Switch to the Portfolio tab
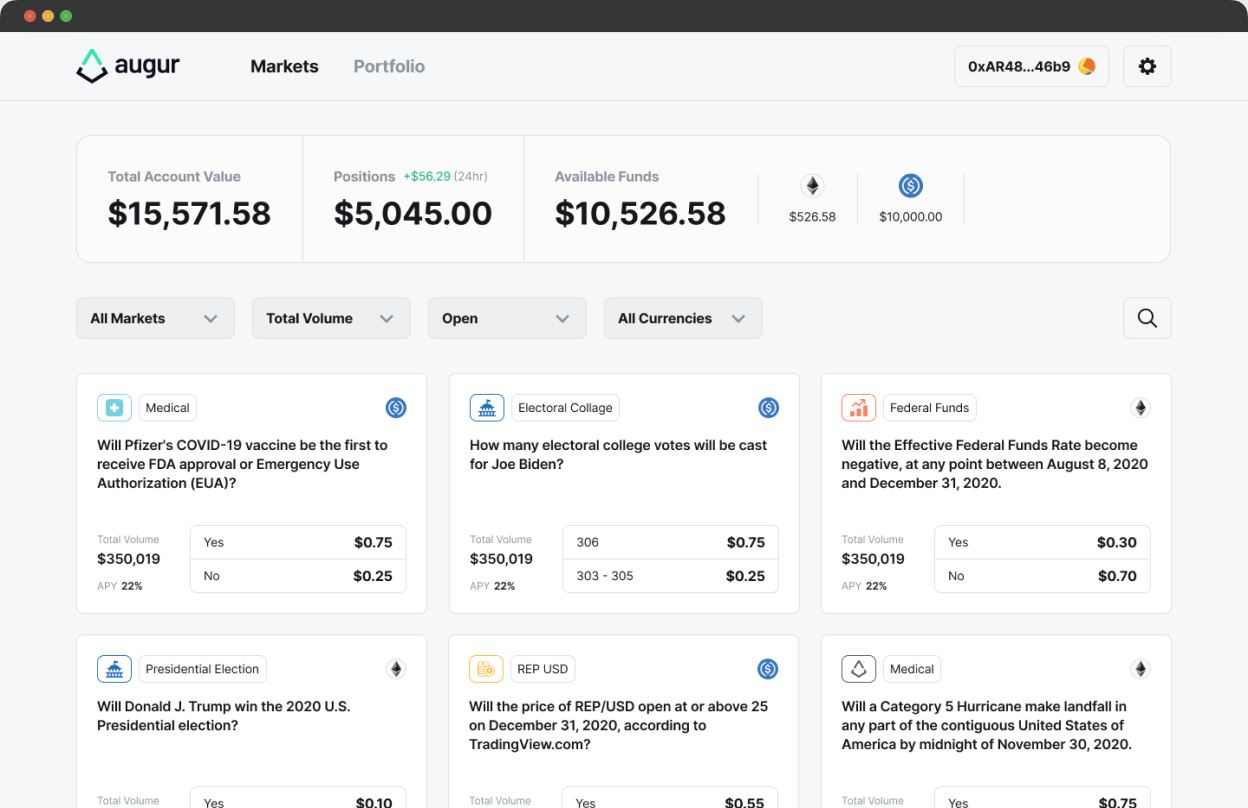The image size is (1248, 808). point(389,66)
